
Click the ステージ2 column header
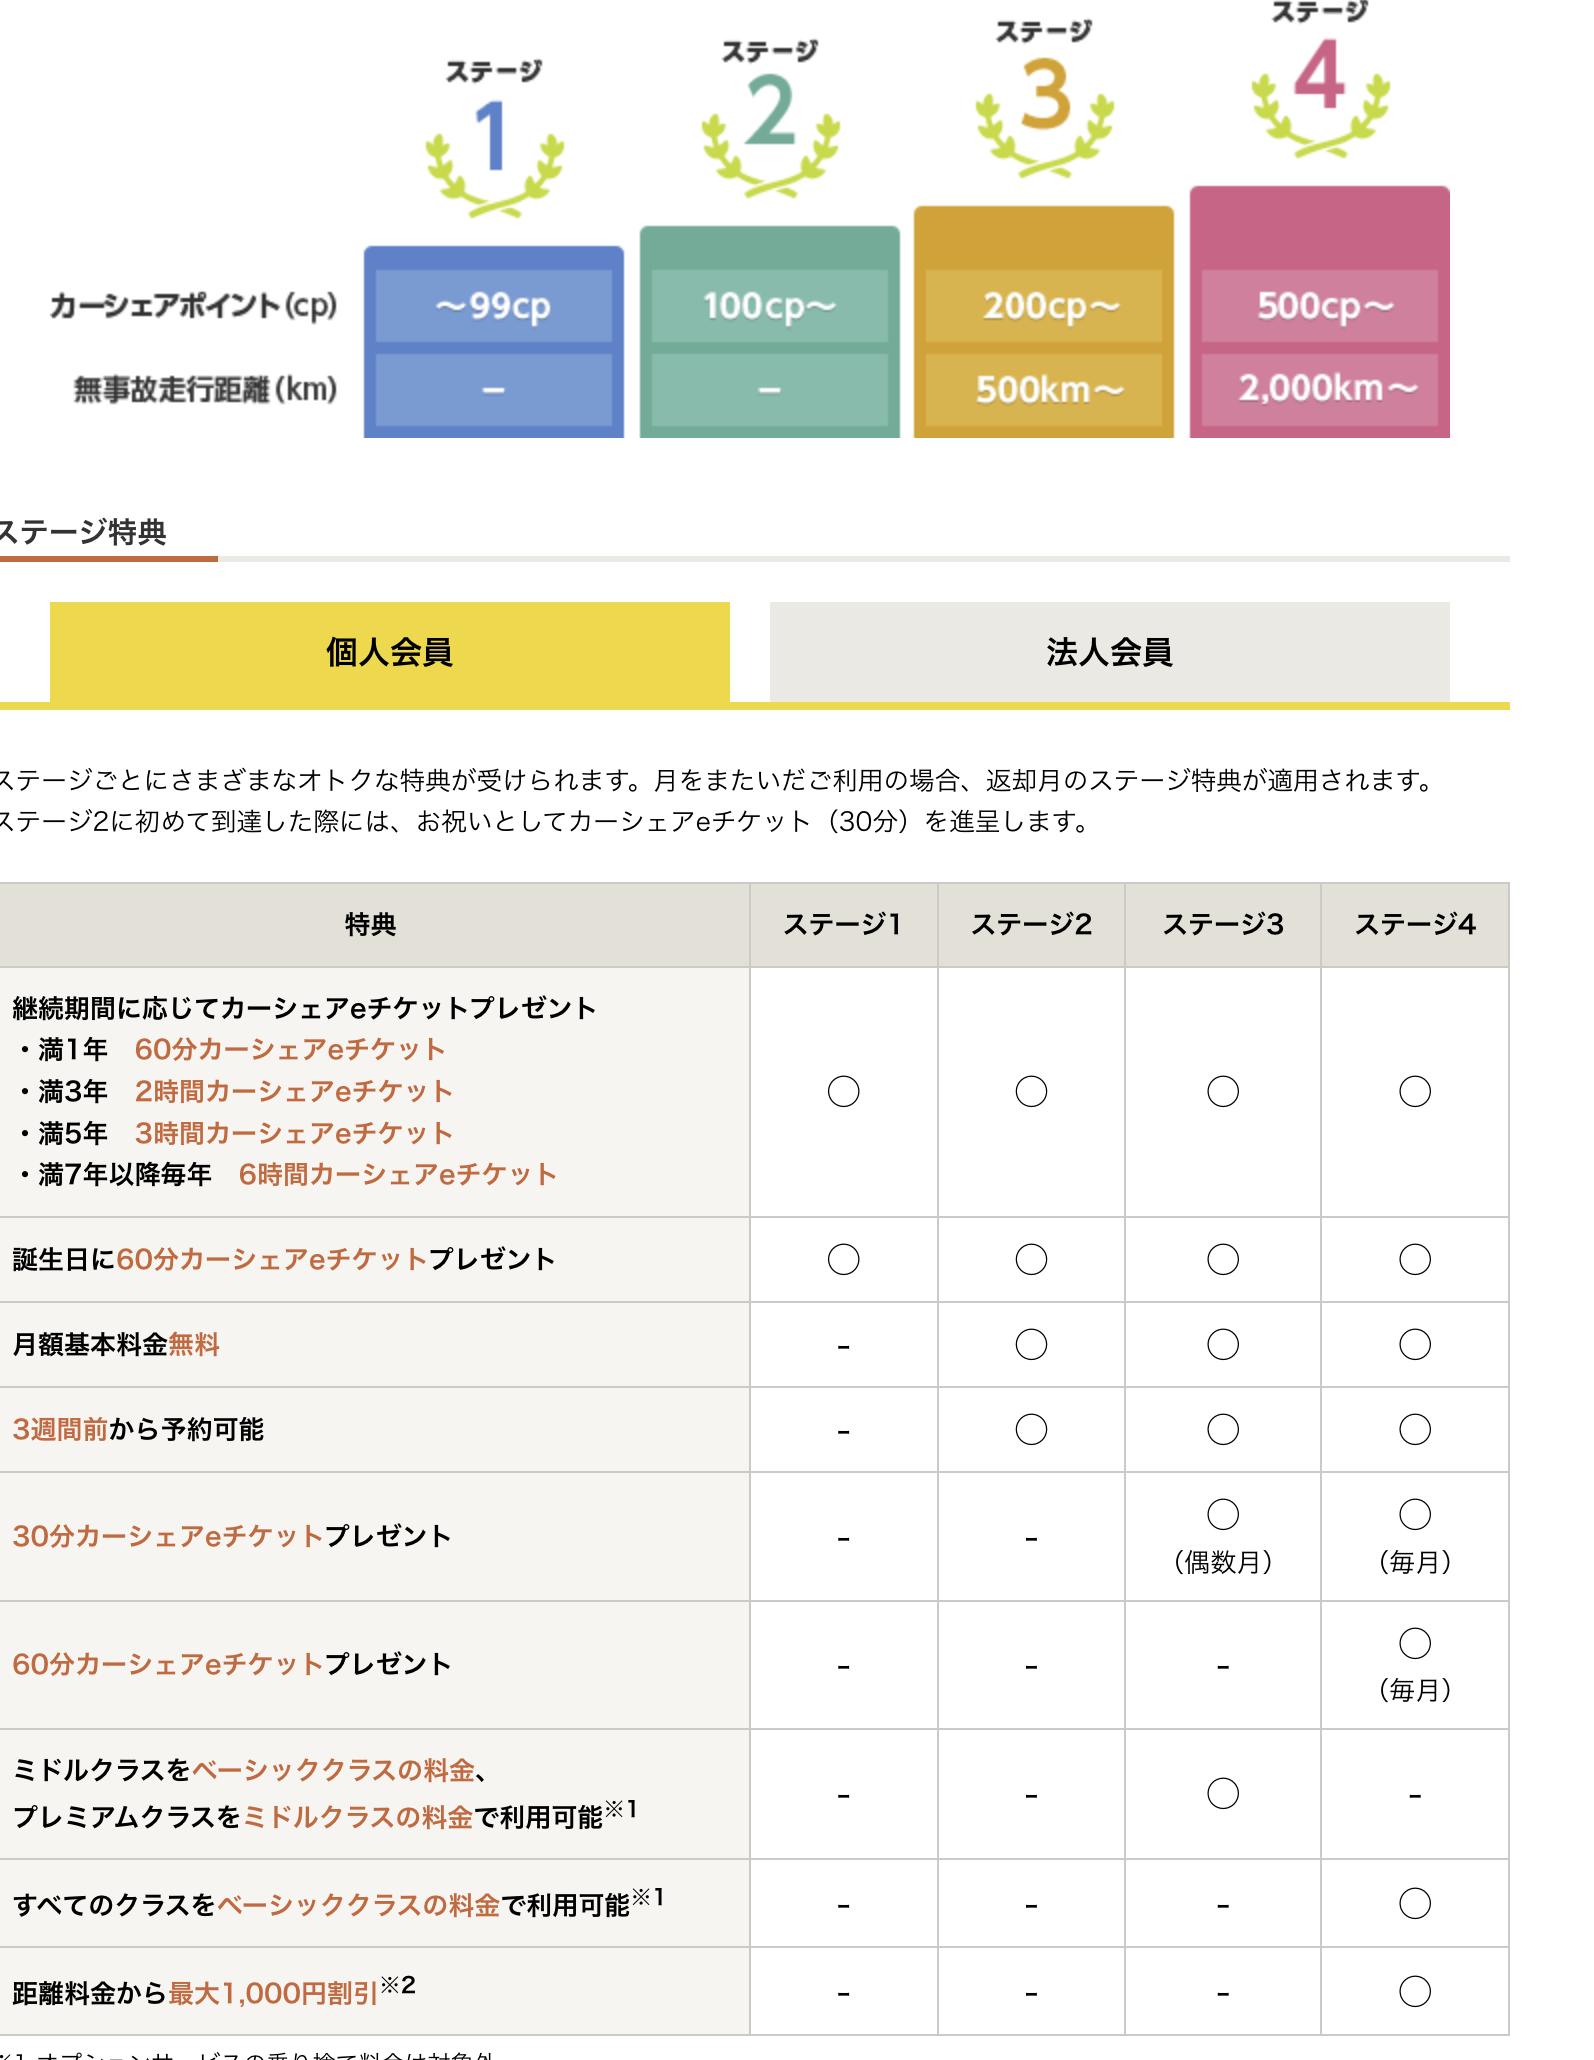(x=1031, y=925)
